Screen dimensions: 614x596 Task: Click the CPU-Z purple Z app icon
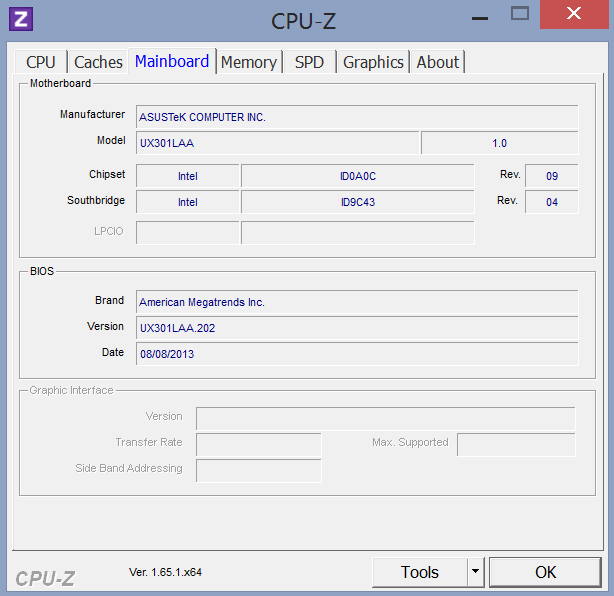(x=21, y=19)
